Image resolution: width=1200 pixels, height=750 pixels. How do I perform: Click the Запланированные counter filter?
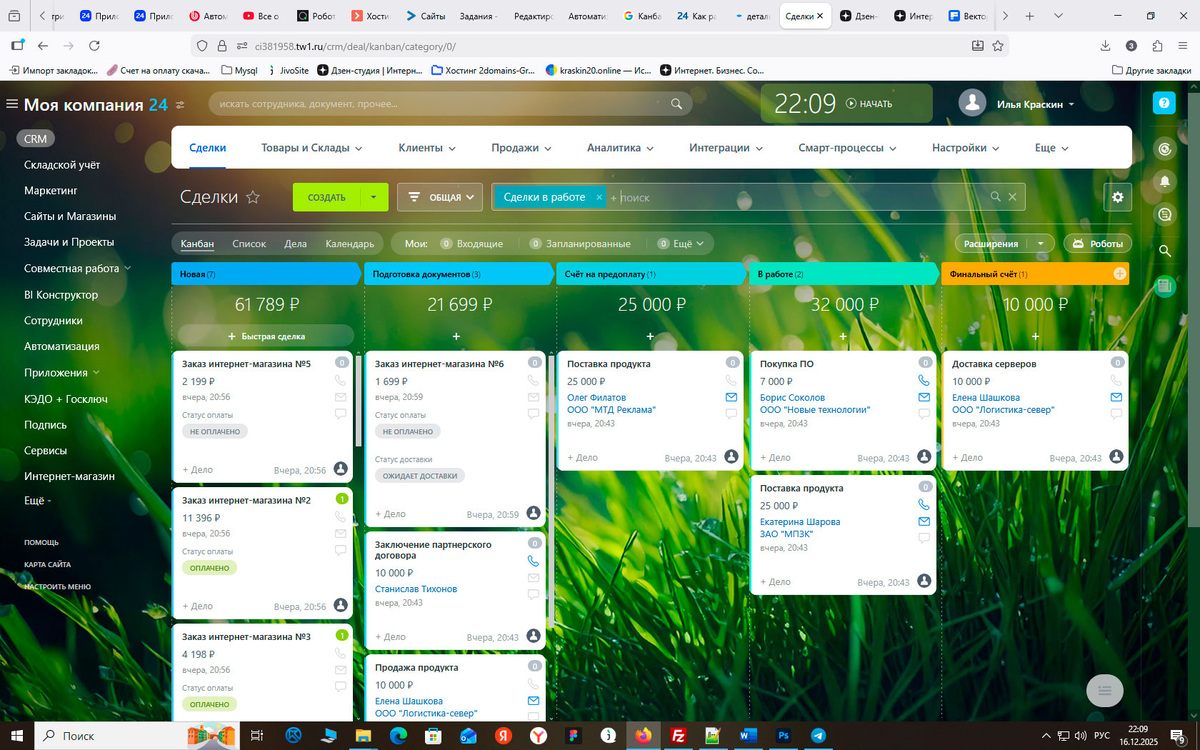click(x=580, y=243)
